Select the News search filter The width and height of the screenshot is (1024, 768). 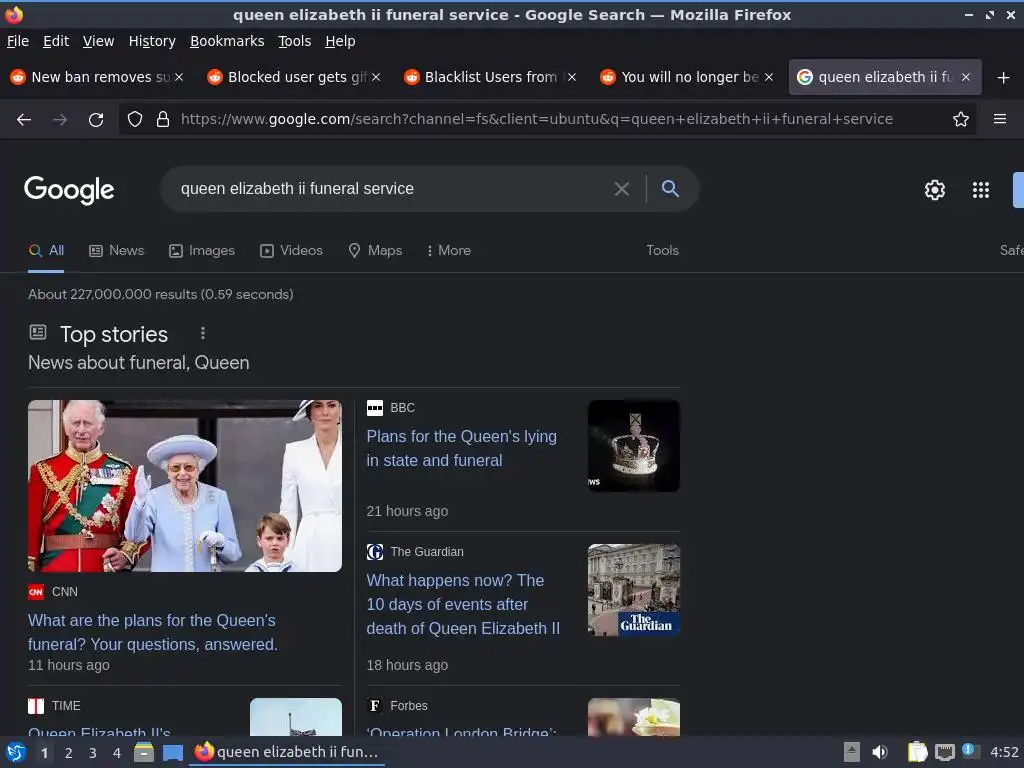pyautogui.click(x=116, y=251)
